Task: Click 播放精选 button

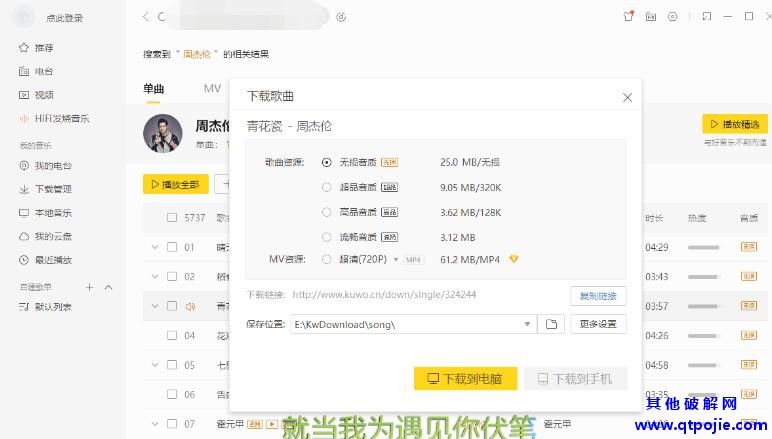Action: (735, 124)
